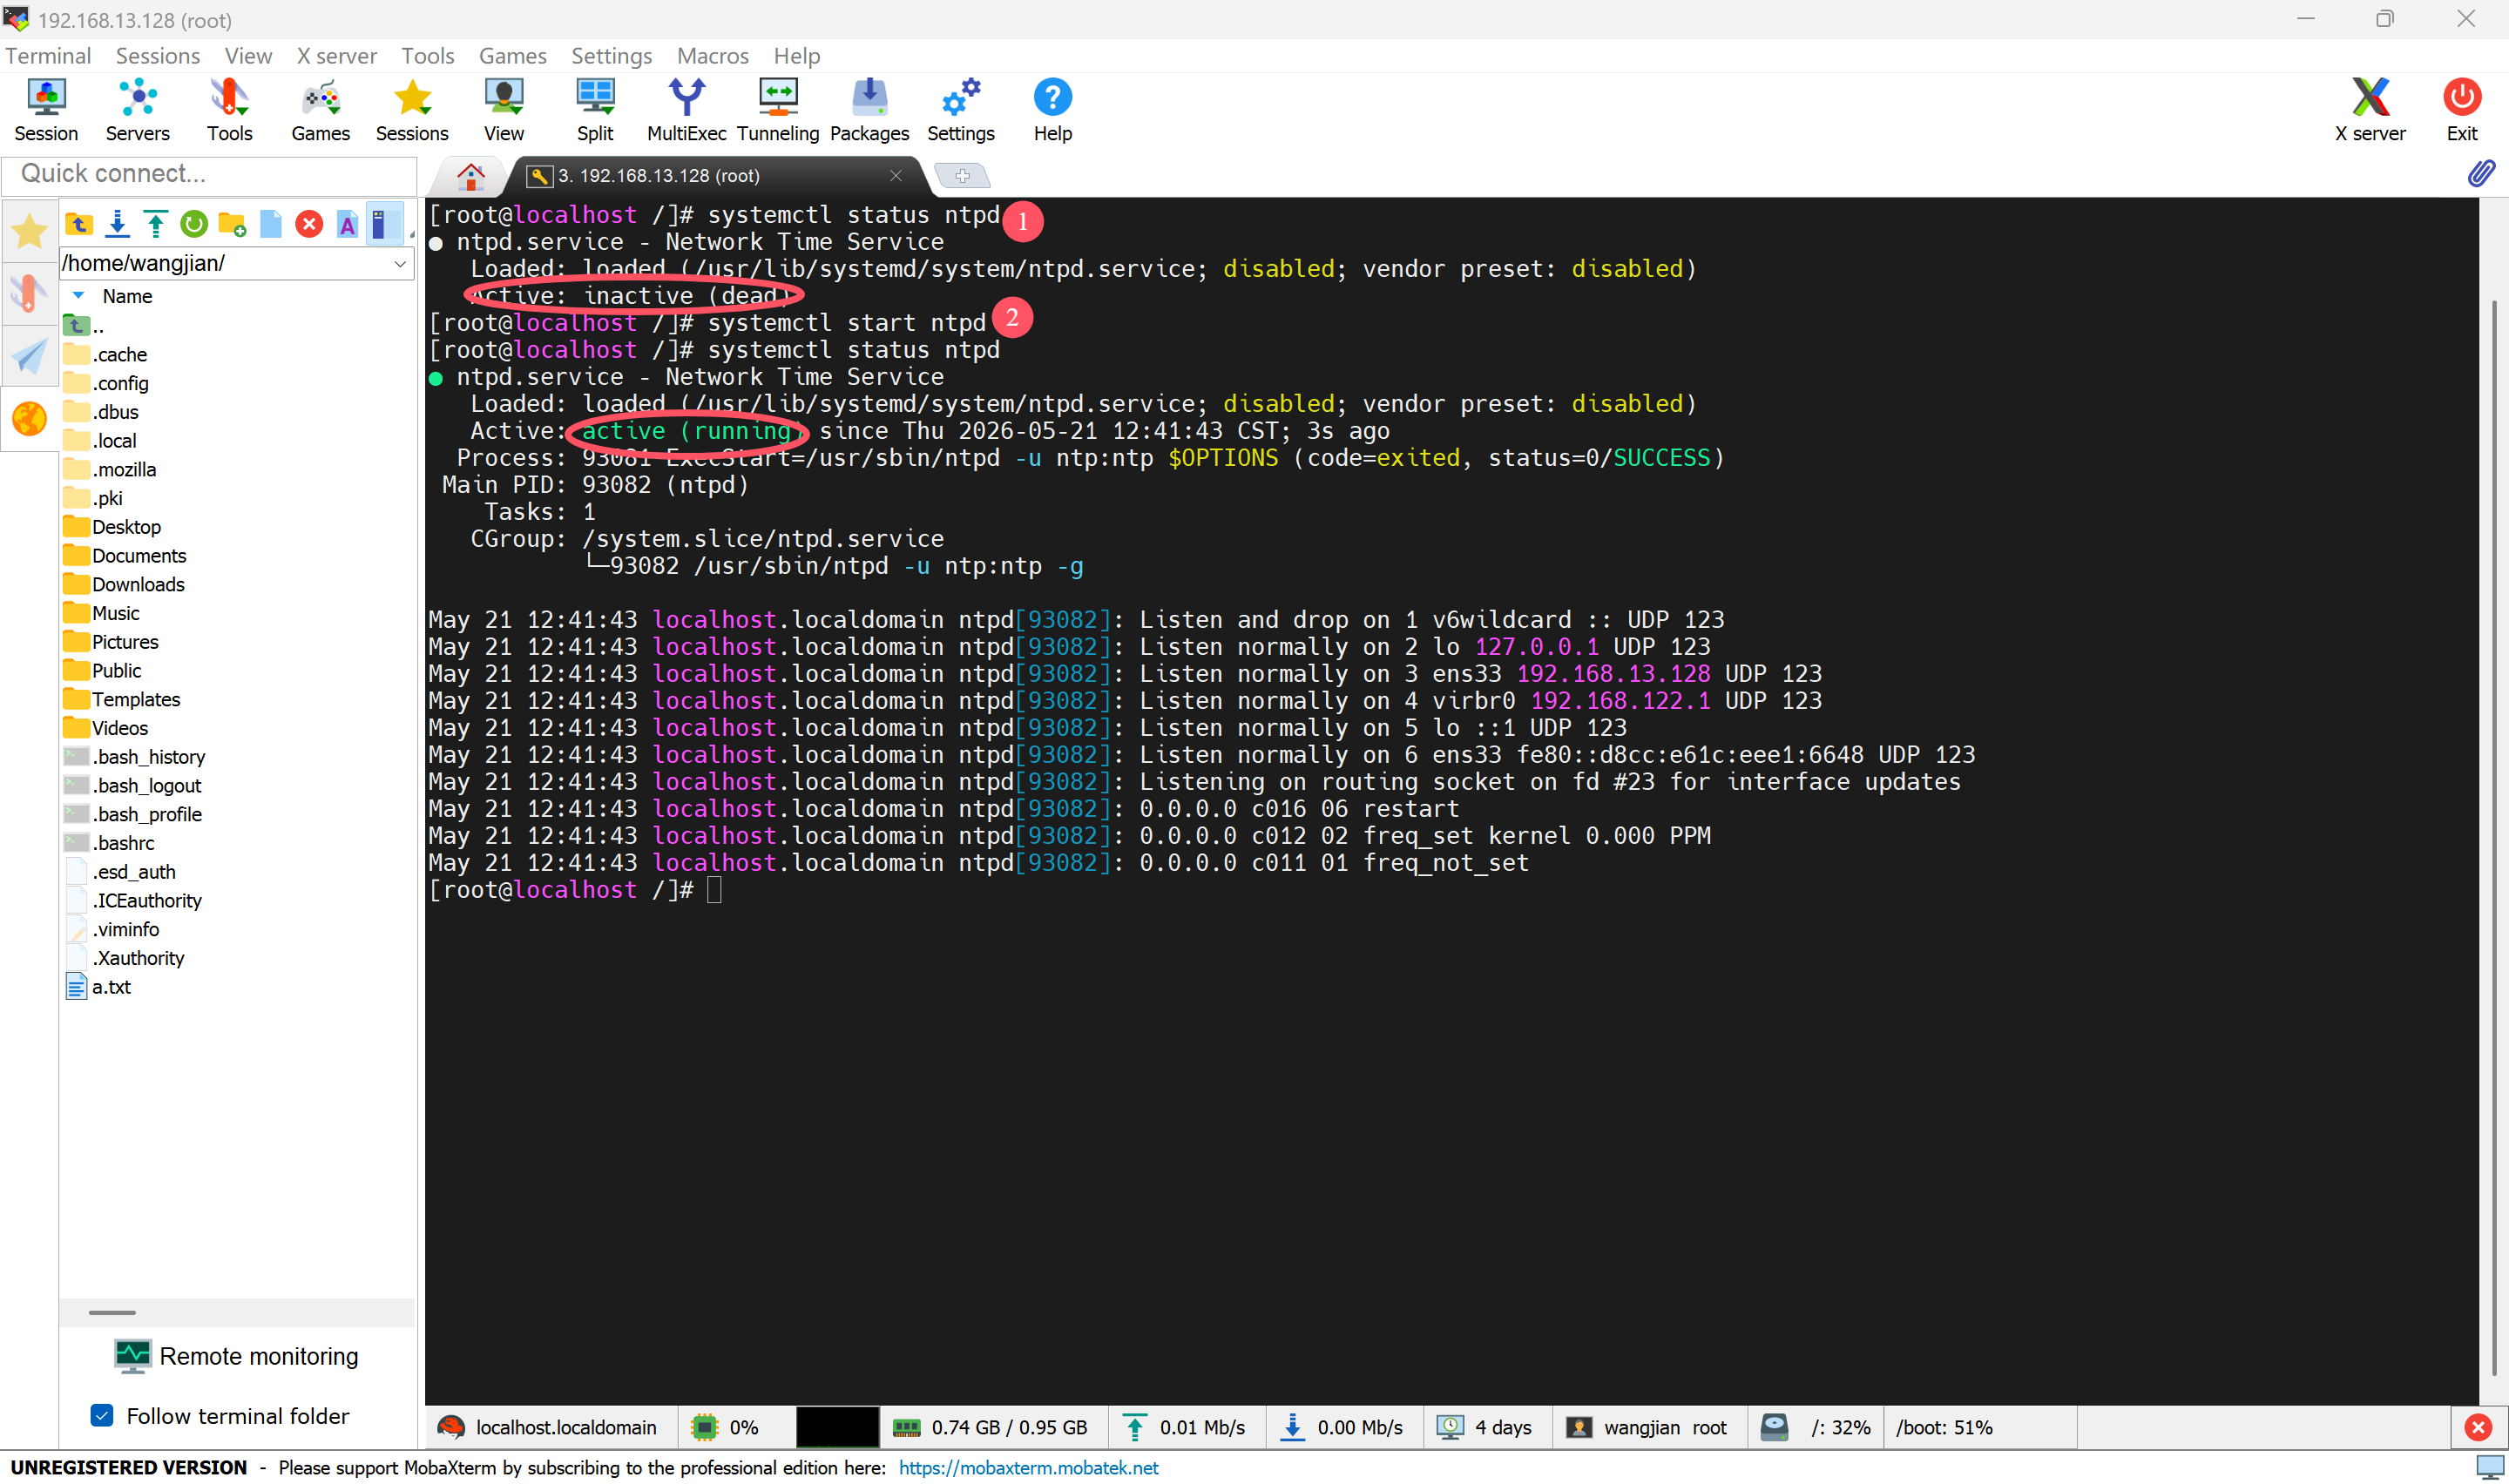2509x1484 pixels.
Task: Select the Desktop folder
Action: coord(126,527)
